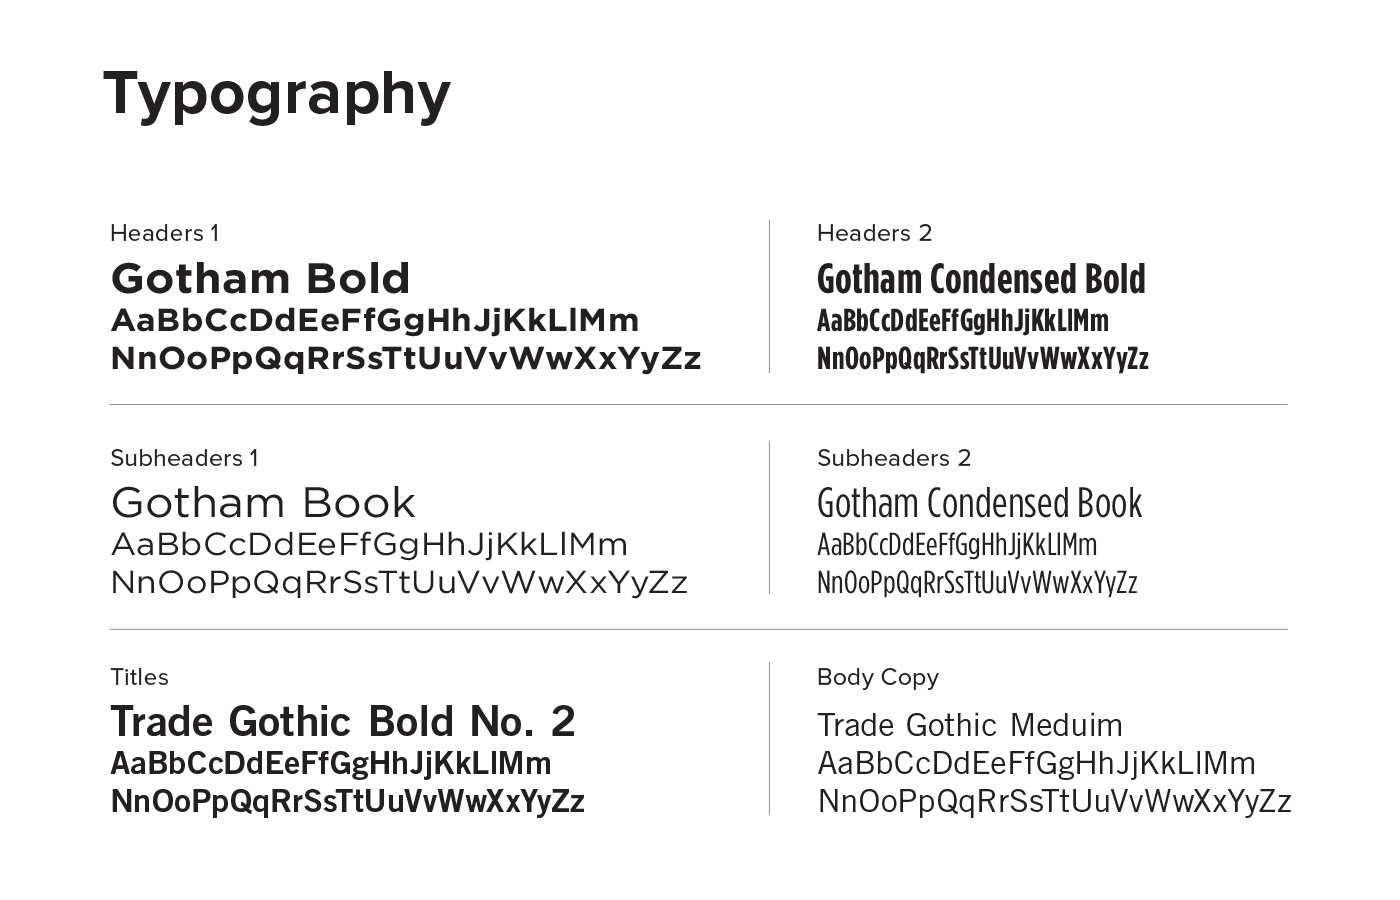Click the Subheaders 2 label
Viewport: 1400px width, 900px height.
(894, 458)
